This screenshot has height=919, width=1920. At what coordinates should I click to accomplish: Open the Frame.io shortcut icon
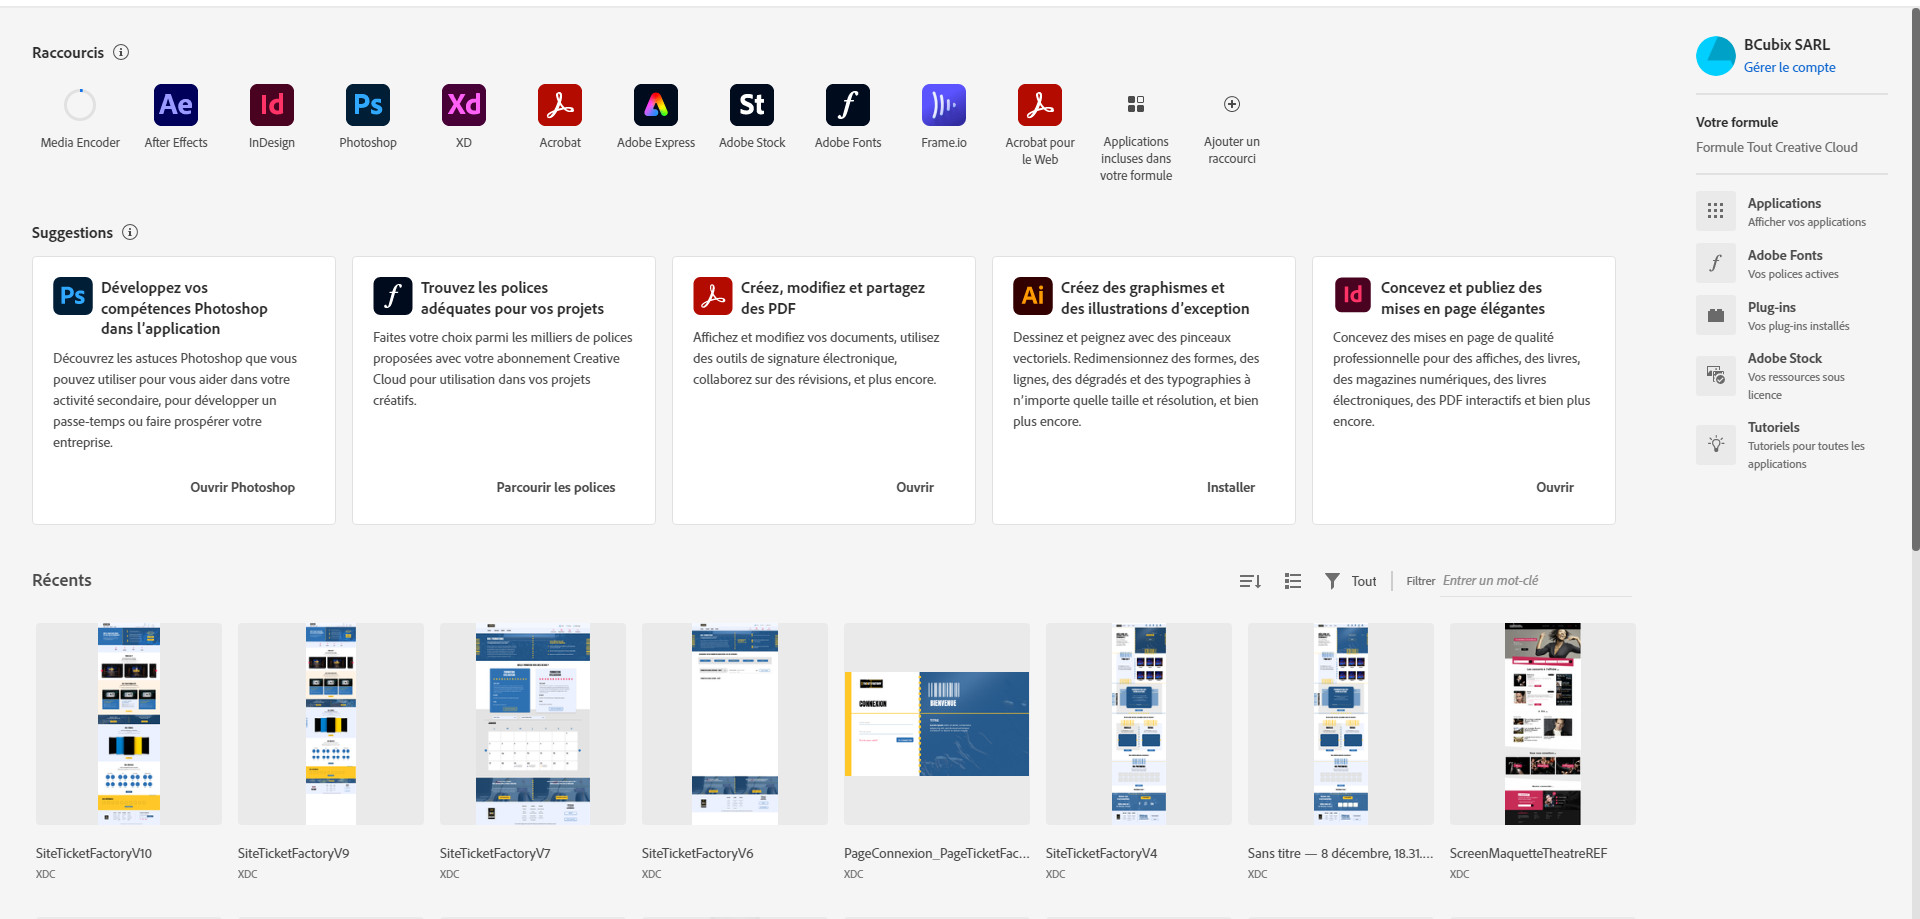pyautogui.click(x=944, y=105)
